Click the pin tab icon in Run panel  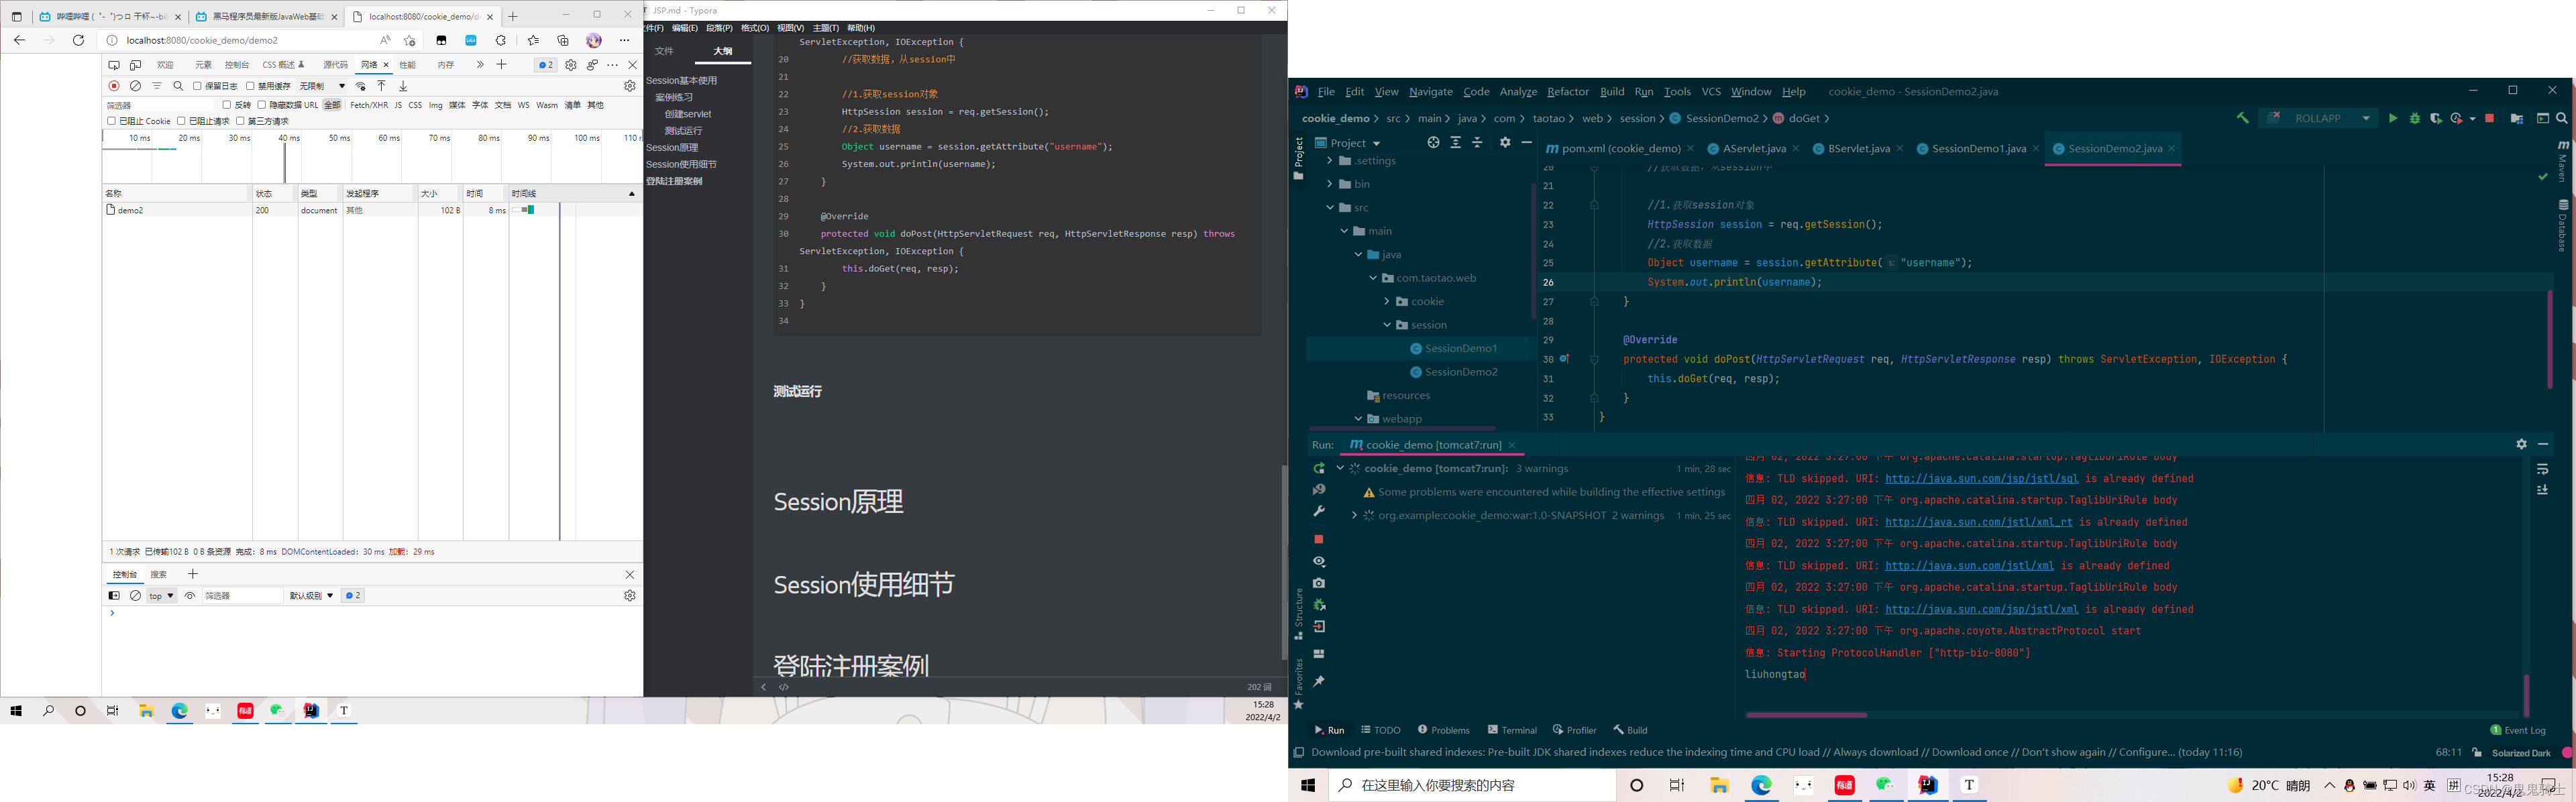(x=1319, y=681)
